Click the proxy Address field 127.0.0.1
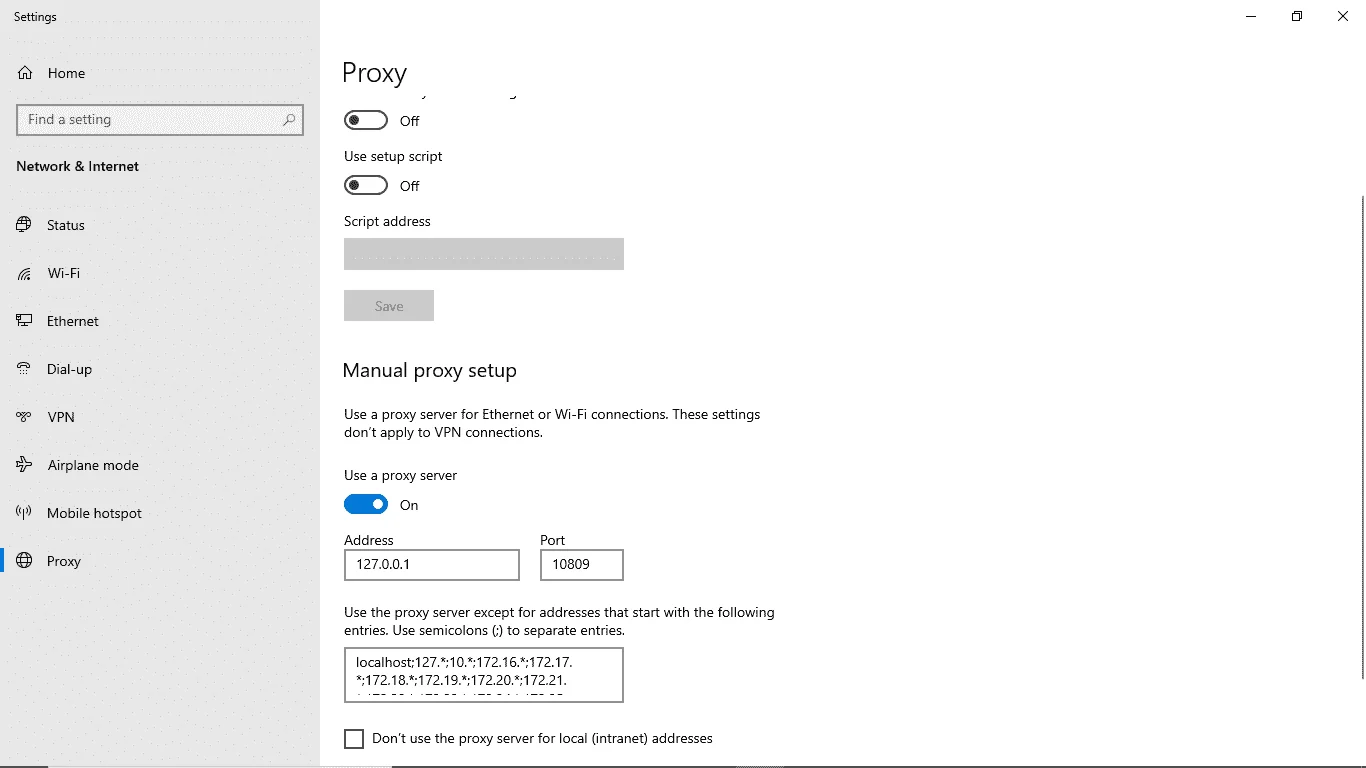The width and height of the screenshot is (1366, 768). [x=432, y=565]
